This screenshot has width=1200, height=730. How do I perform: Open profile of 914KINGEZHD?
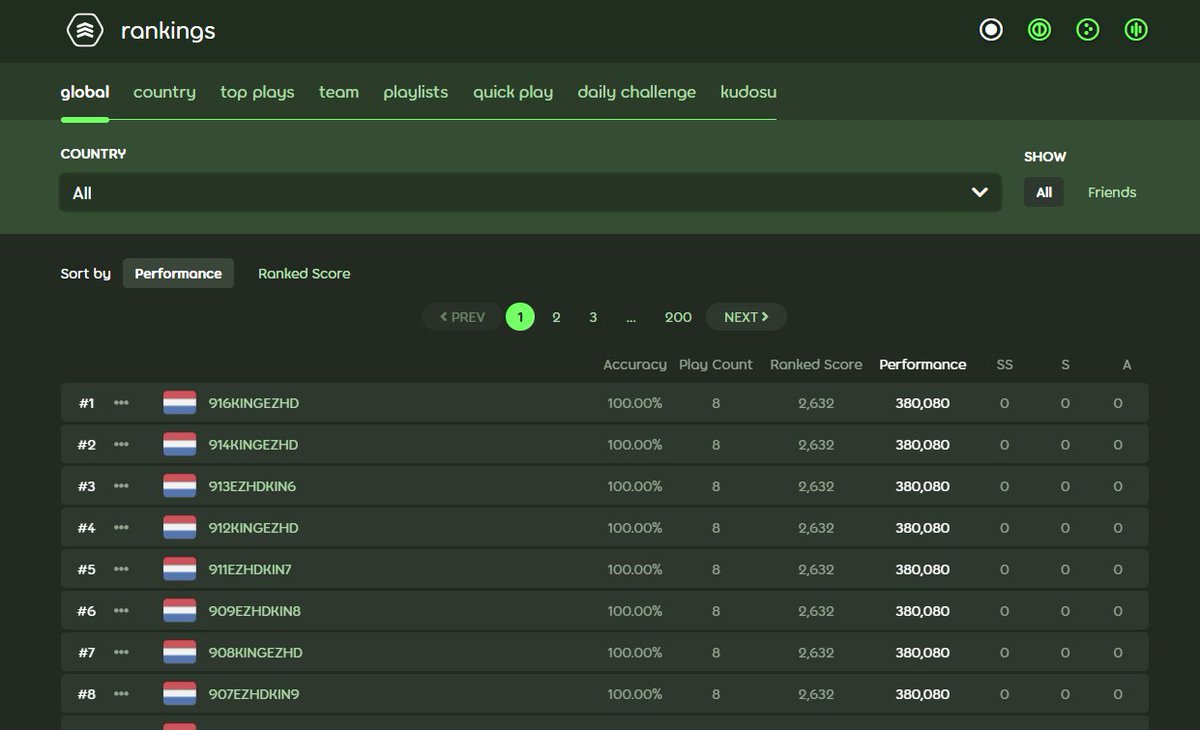tap(253, 444)
